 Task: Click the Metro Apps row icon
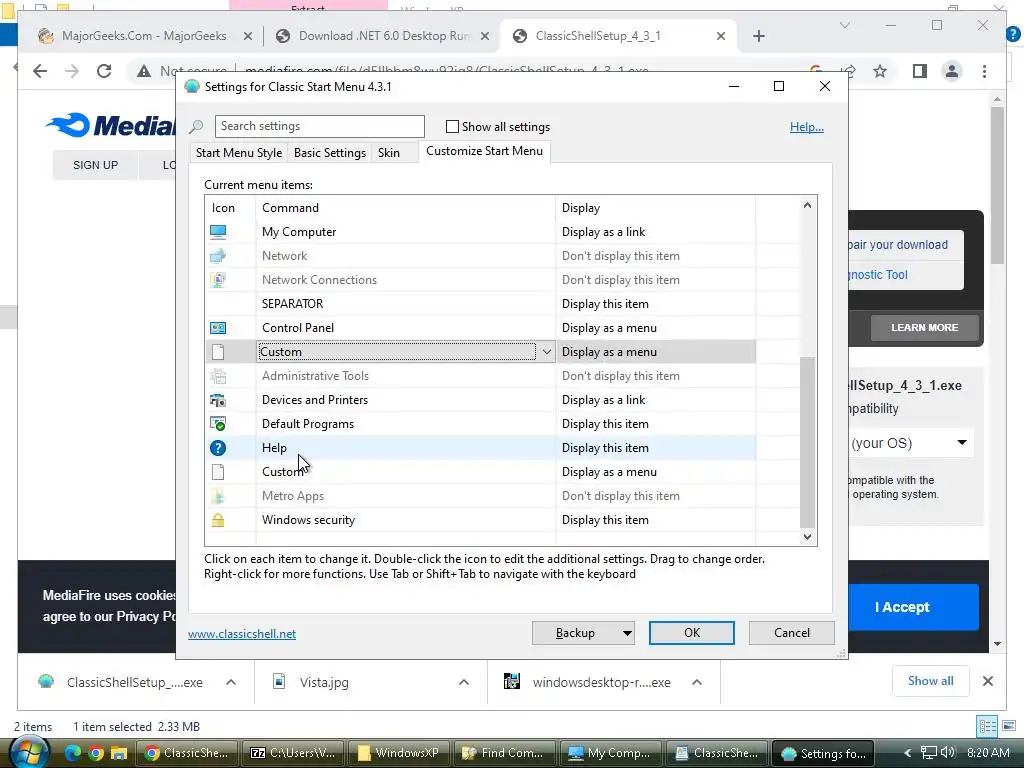[x=218, y=496]
